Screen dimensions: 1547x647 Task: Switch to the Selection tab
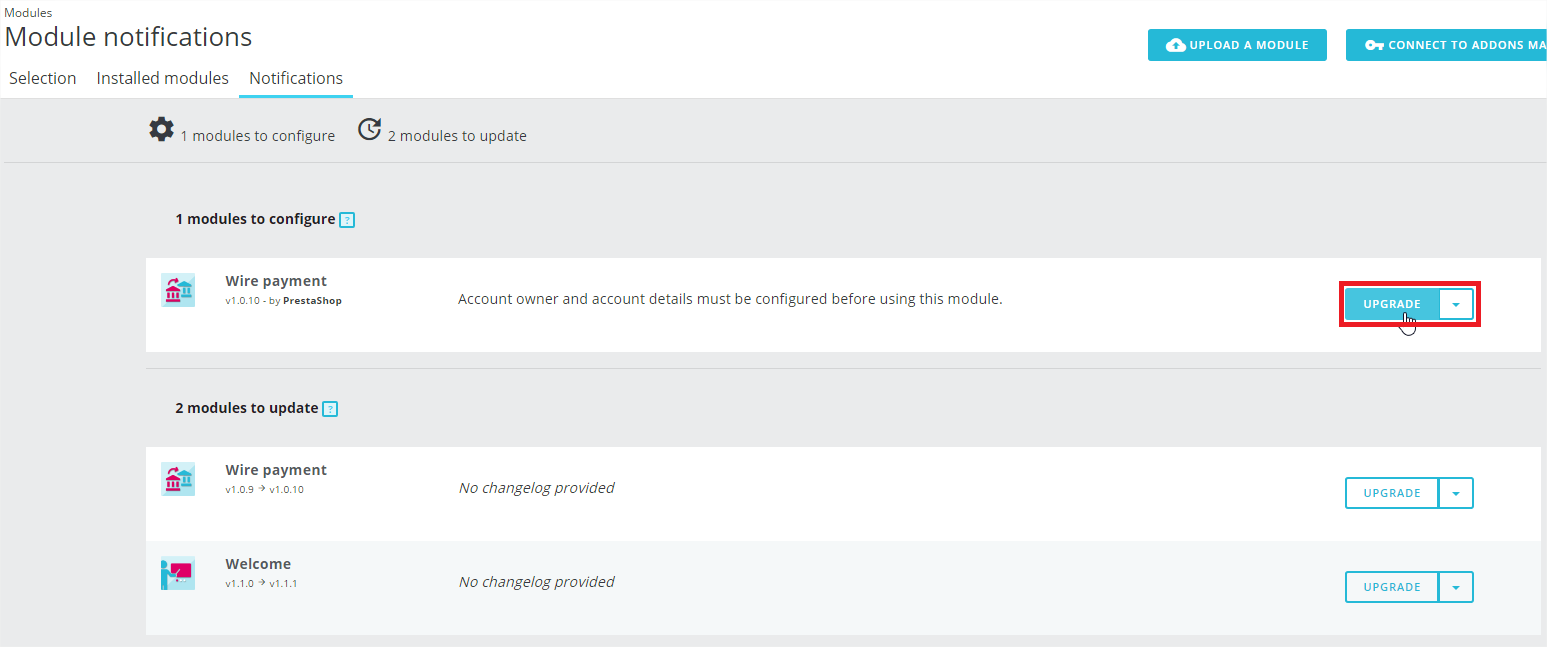click(43, 78)
